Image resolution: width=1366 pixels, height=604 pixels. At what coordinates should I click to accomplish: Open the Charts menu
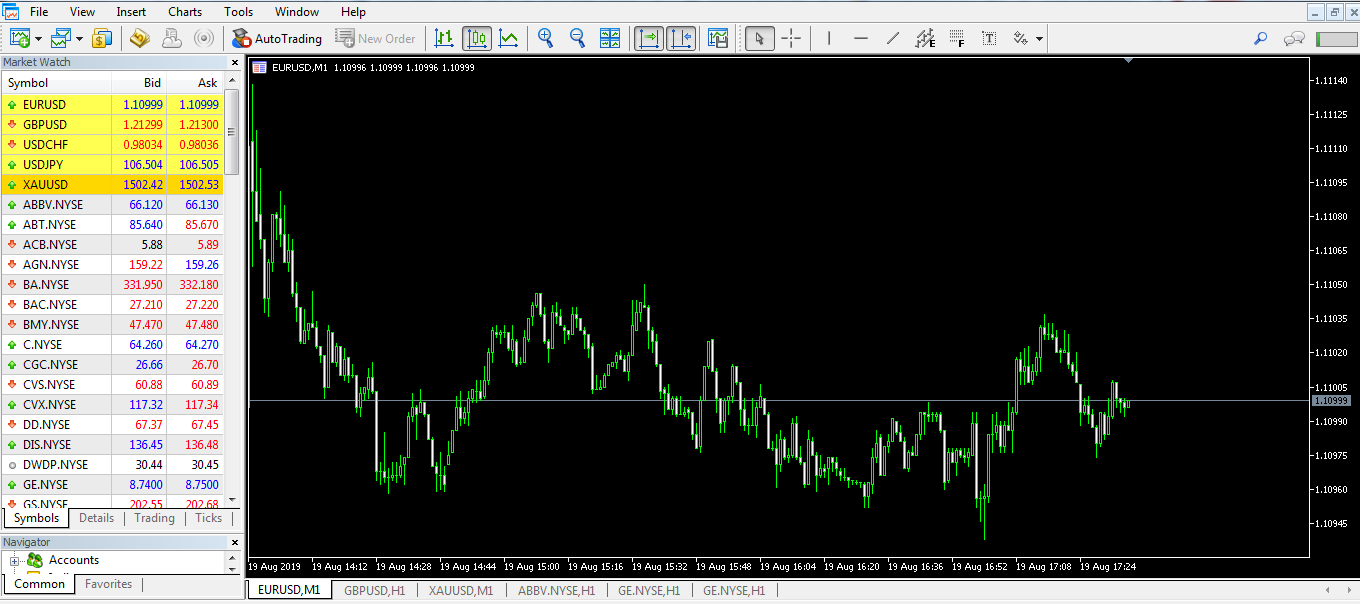pyautogui.click(x=185, y=12)
